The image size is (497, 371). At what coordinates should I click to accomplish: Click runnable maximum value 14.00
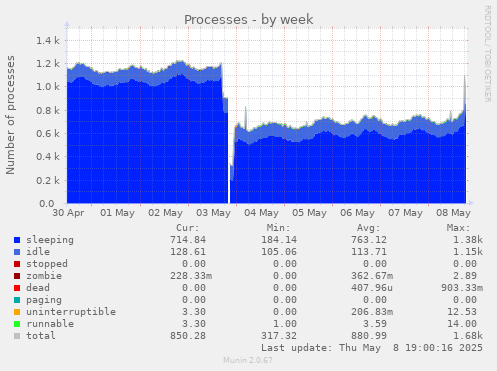pyautogui.click(x=462, y=324)
